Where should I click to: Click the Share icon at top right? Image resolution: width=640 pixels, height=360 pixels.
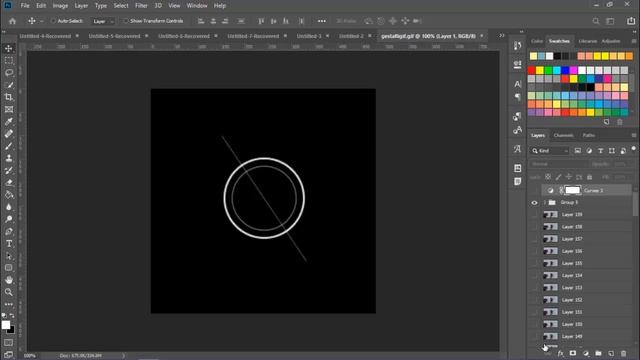(631, 21)
